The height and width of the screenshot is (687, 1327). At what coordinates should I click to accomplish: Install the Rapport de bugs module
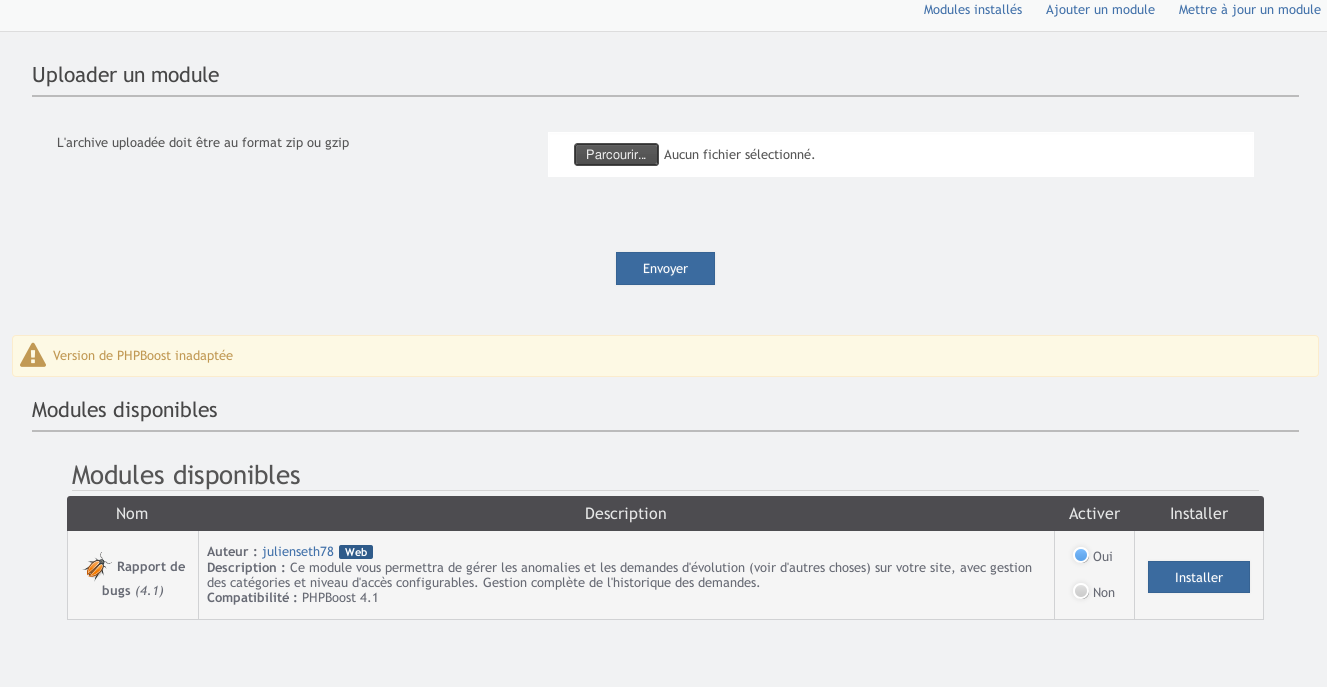1198,577
